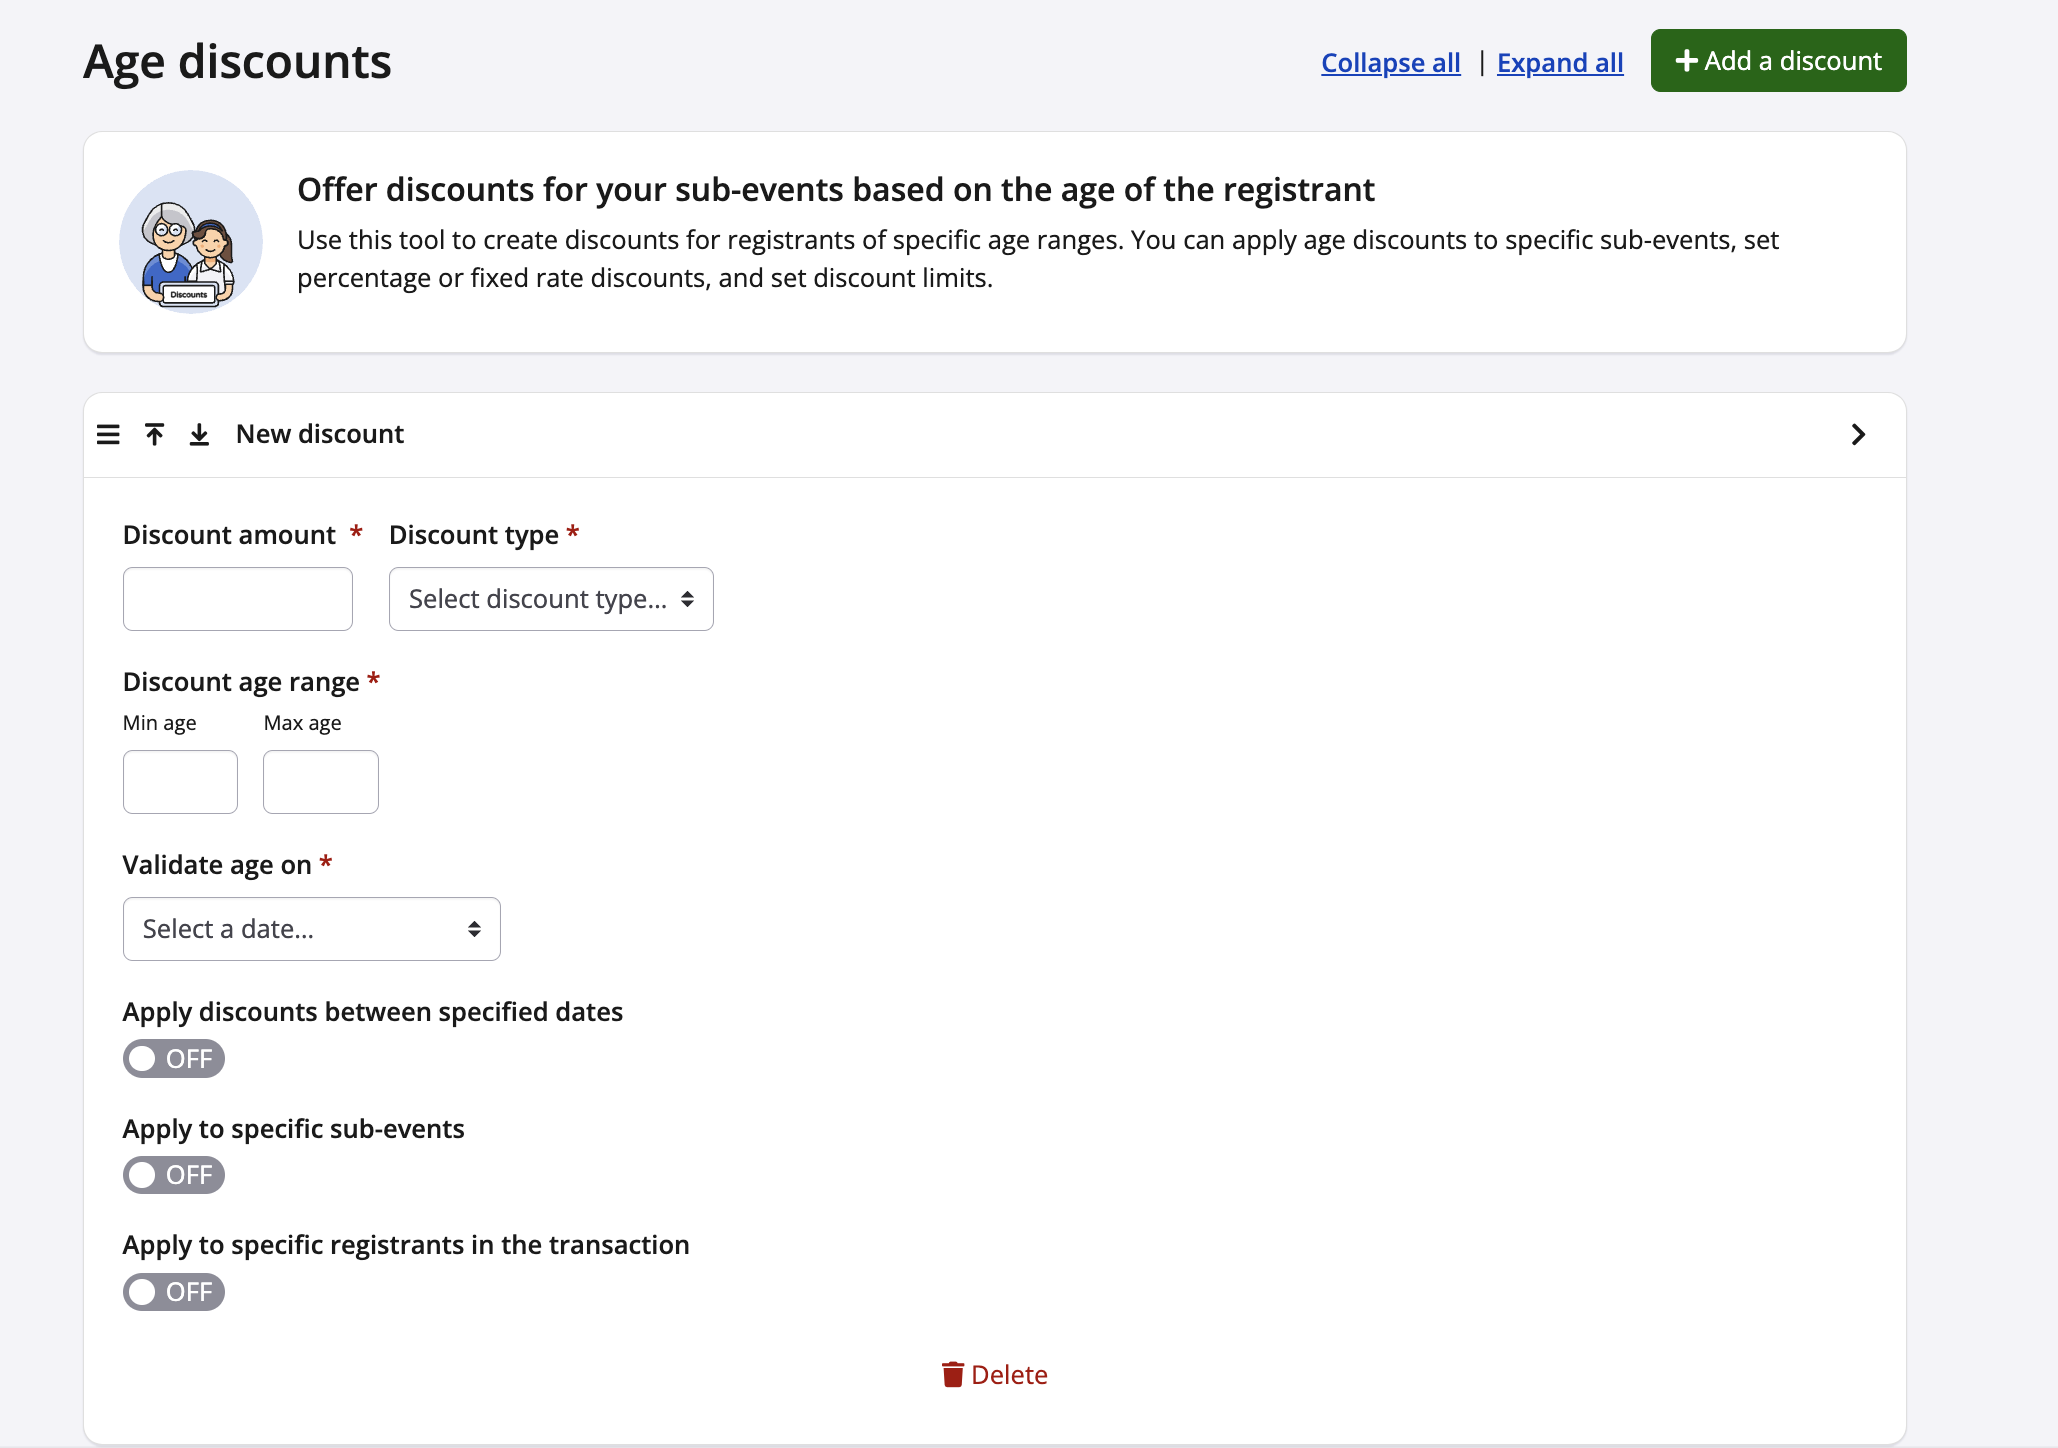Collapse New discount panel with chevron

[1858, 434]
